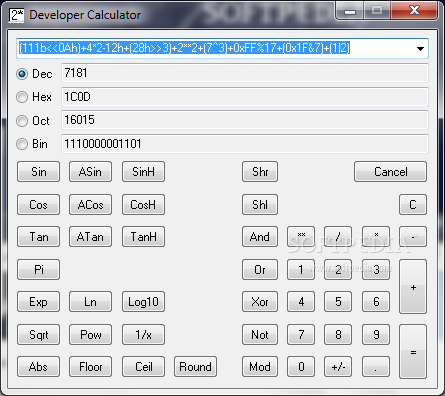Click the Ceil function button
Screen dimensions: 445x396
click(143, 367)
